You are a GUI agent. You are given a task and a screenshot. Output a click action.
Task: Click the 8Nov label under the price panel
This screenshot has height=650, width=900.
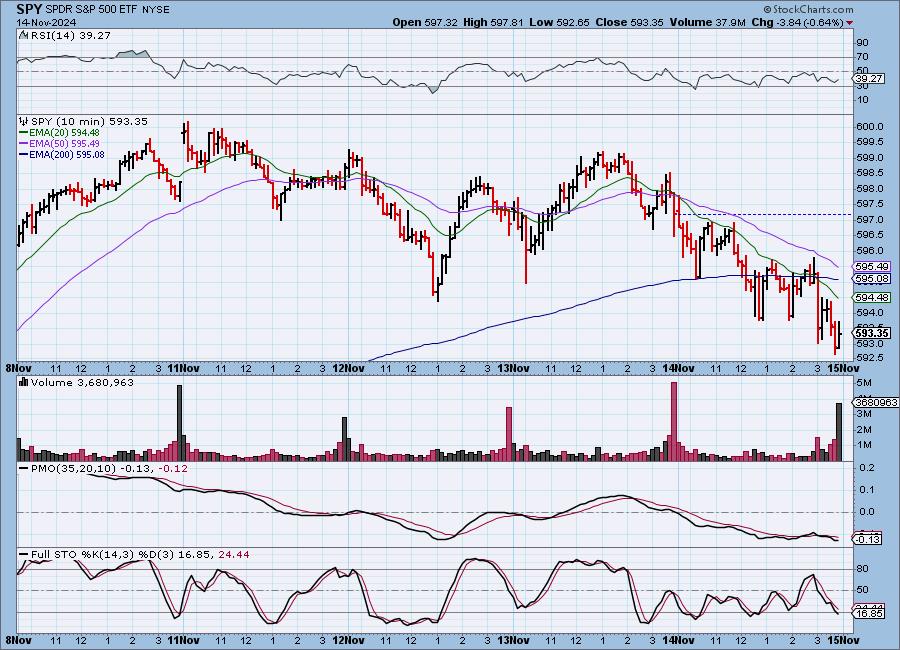click(x=18, y=367)
